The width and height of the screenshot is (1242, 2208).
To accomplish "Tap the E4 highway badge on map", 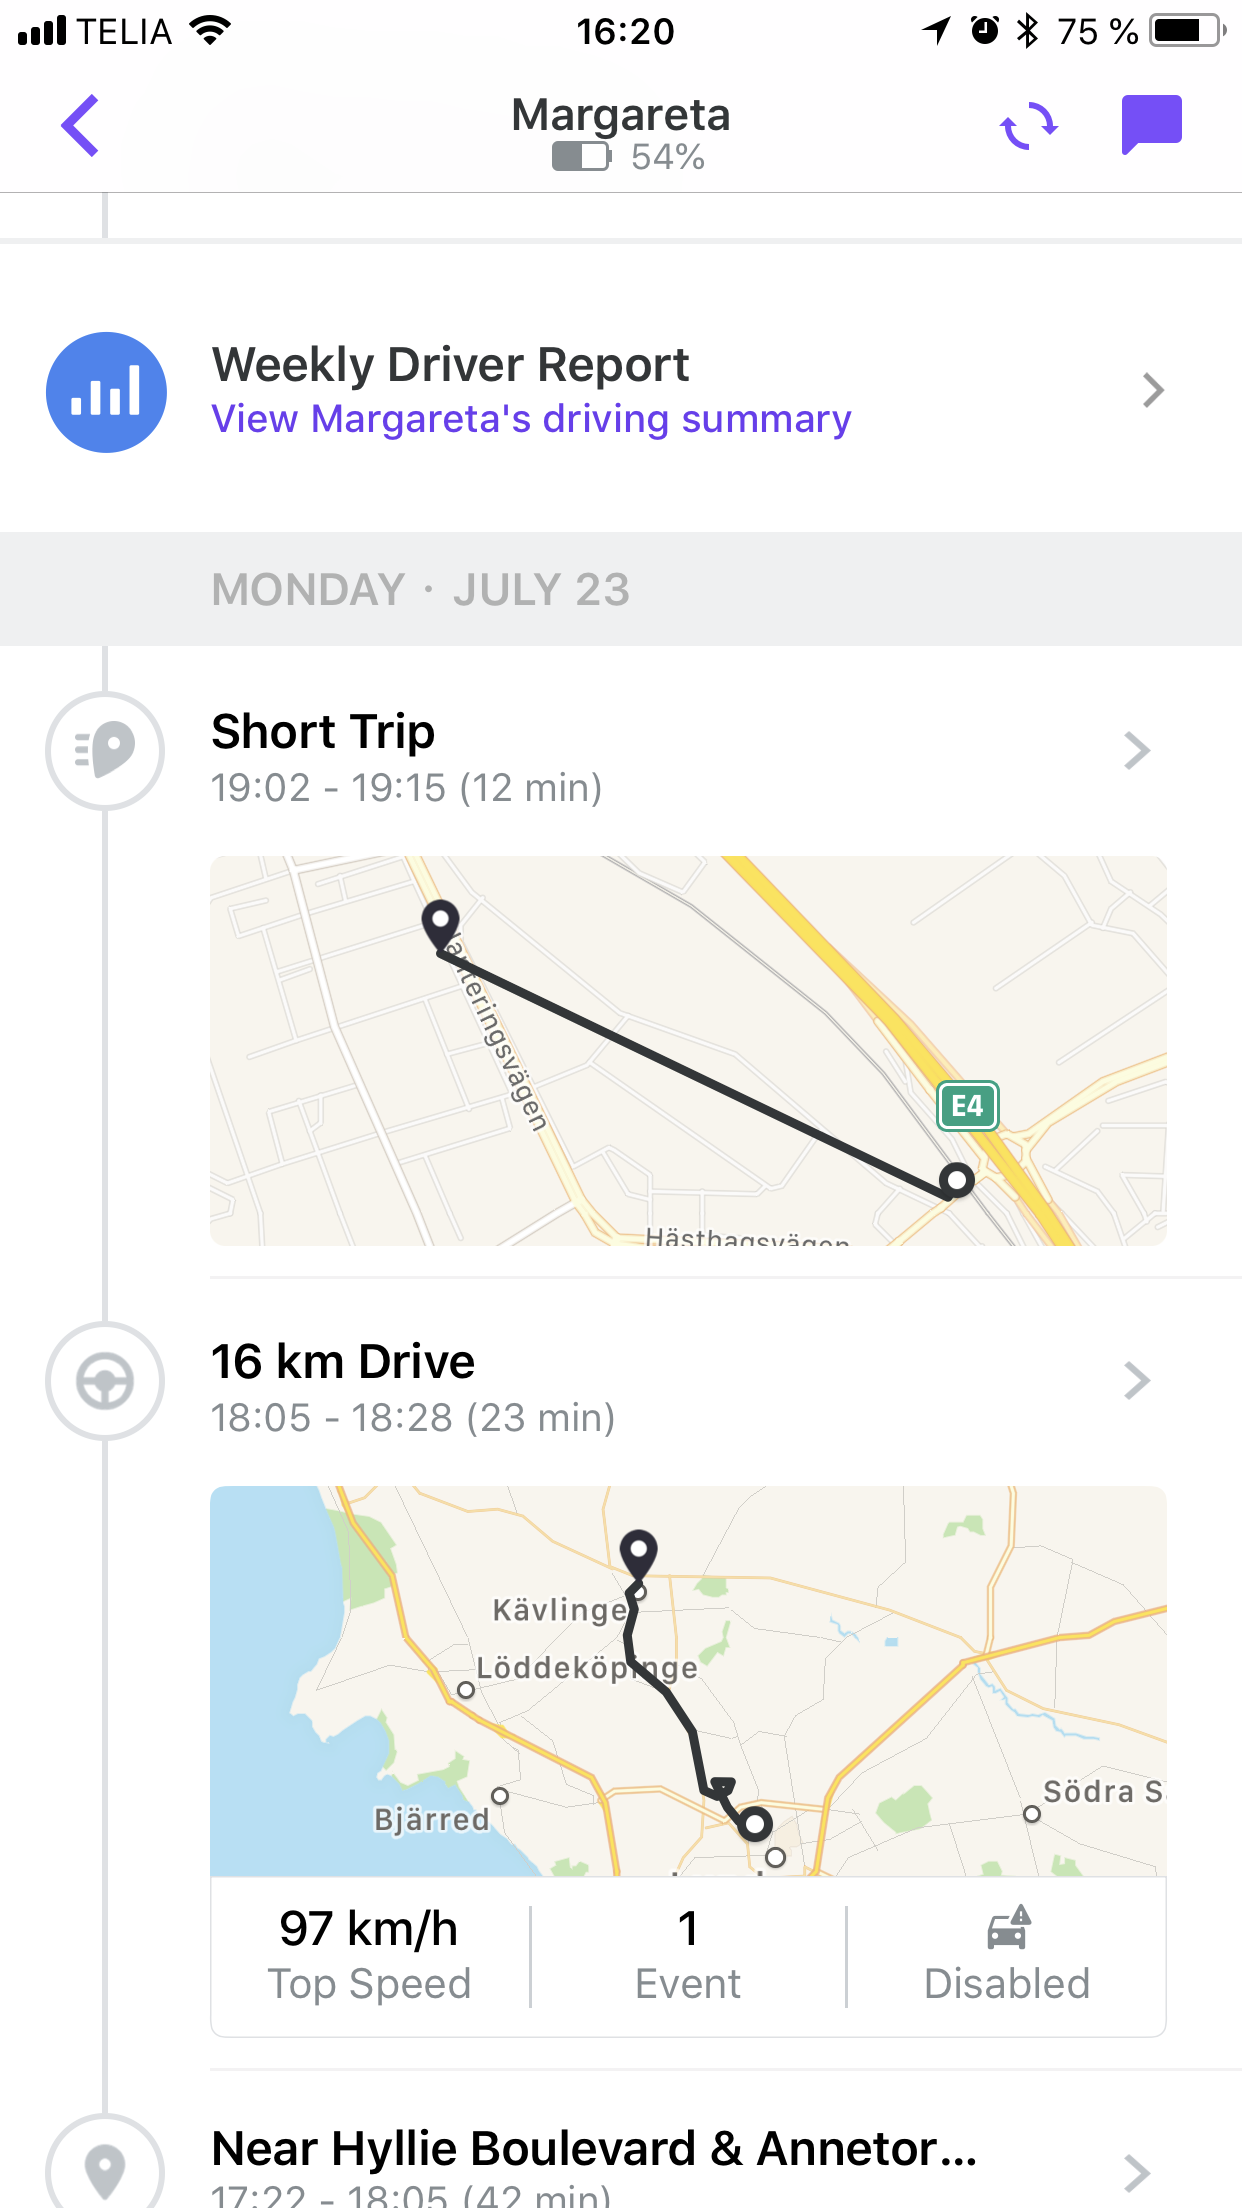I will 967,1106.
